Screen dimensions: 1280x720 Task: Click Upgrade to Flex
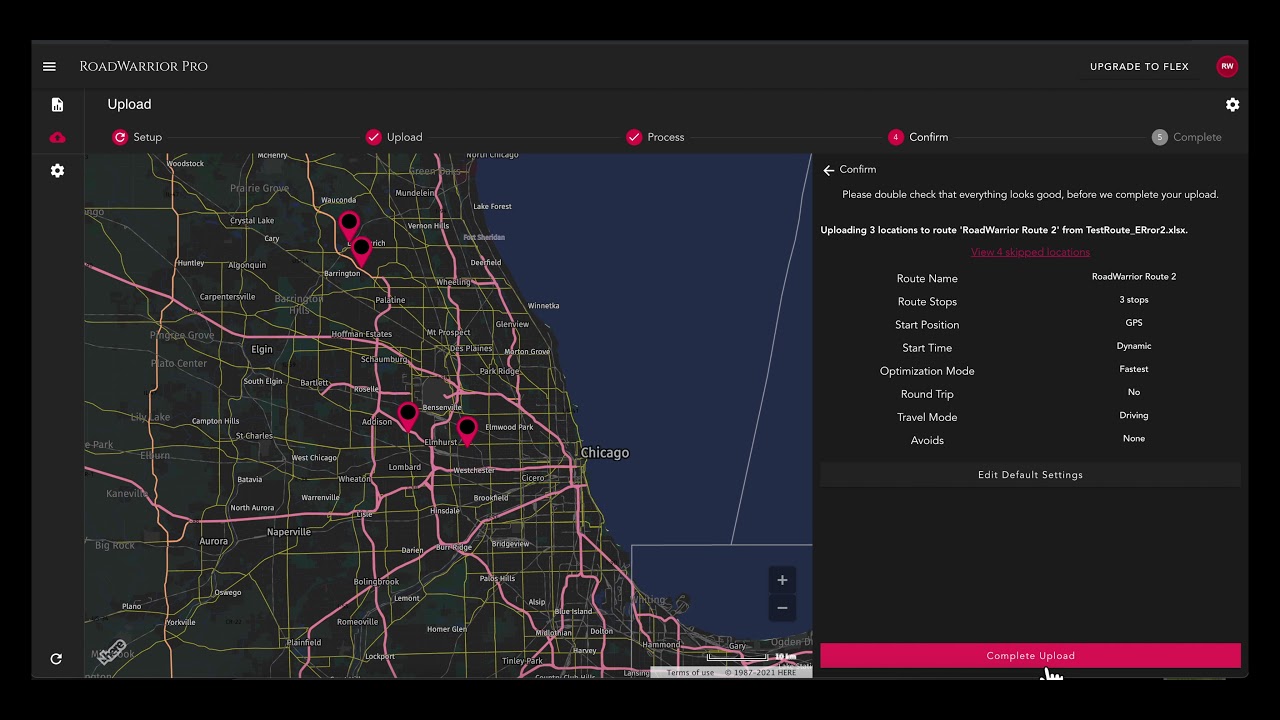[1139, 66]
